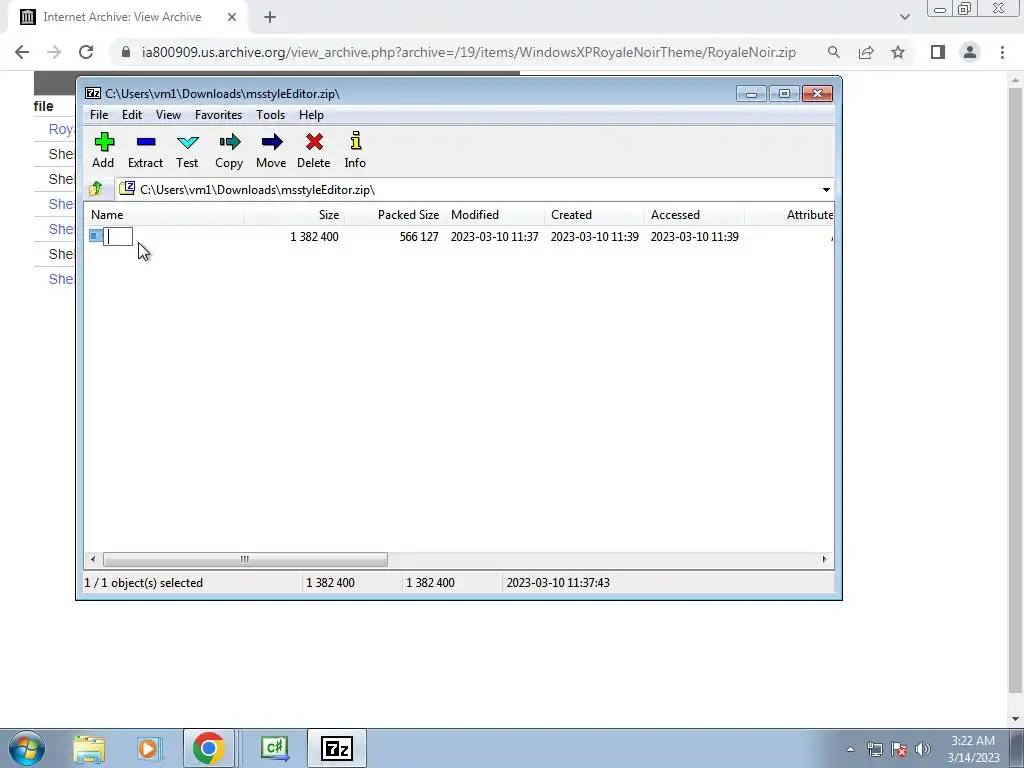Launch Media Player from the taskbar
This screenshot has height=768, width=1024.
click(148, 748)
